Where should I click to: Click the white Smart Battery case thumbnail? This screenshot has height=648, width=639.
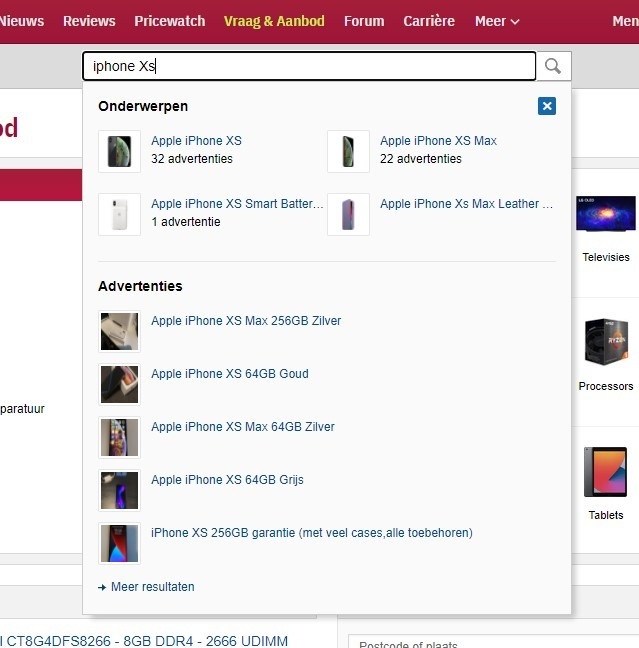pyautogui.click(x=119, y=214)
